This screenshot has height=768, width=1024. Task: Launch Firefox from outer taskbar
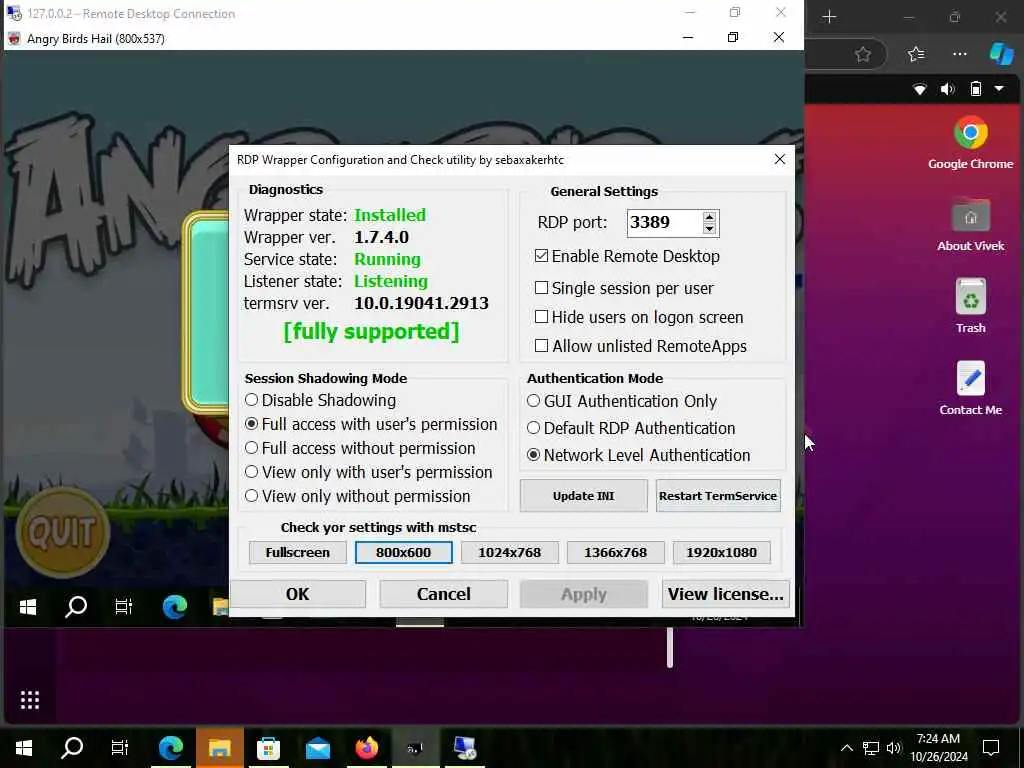click(367, 748)
